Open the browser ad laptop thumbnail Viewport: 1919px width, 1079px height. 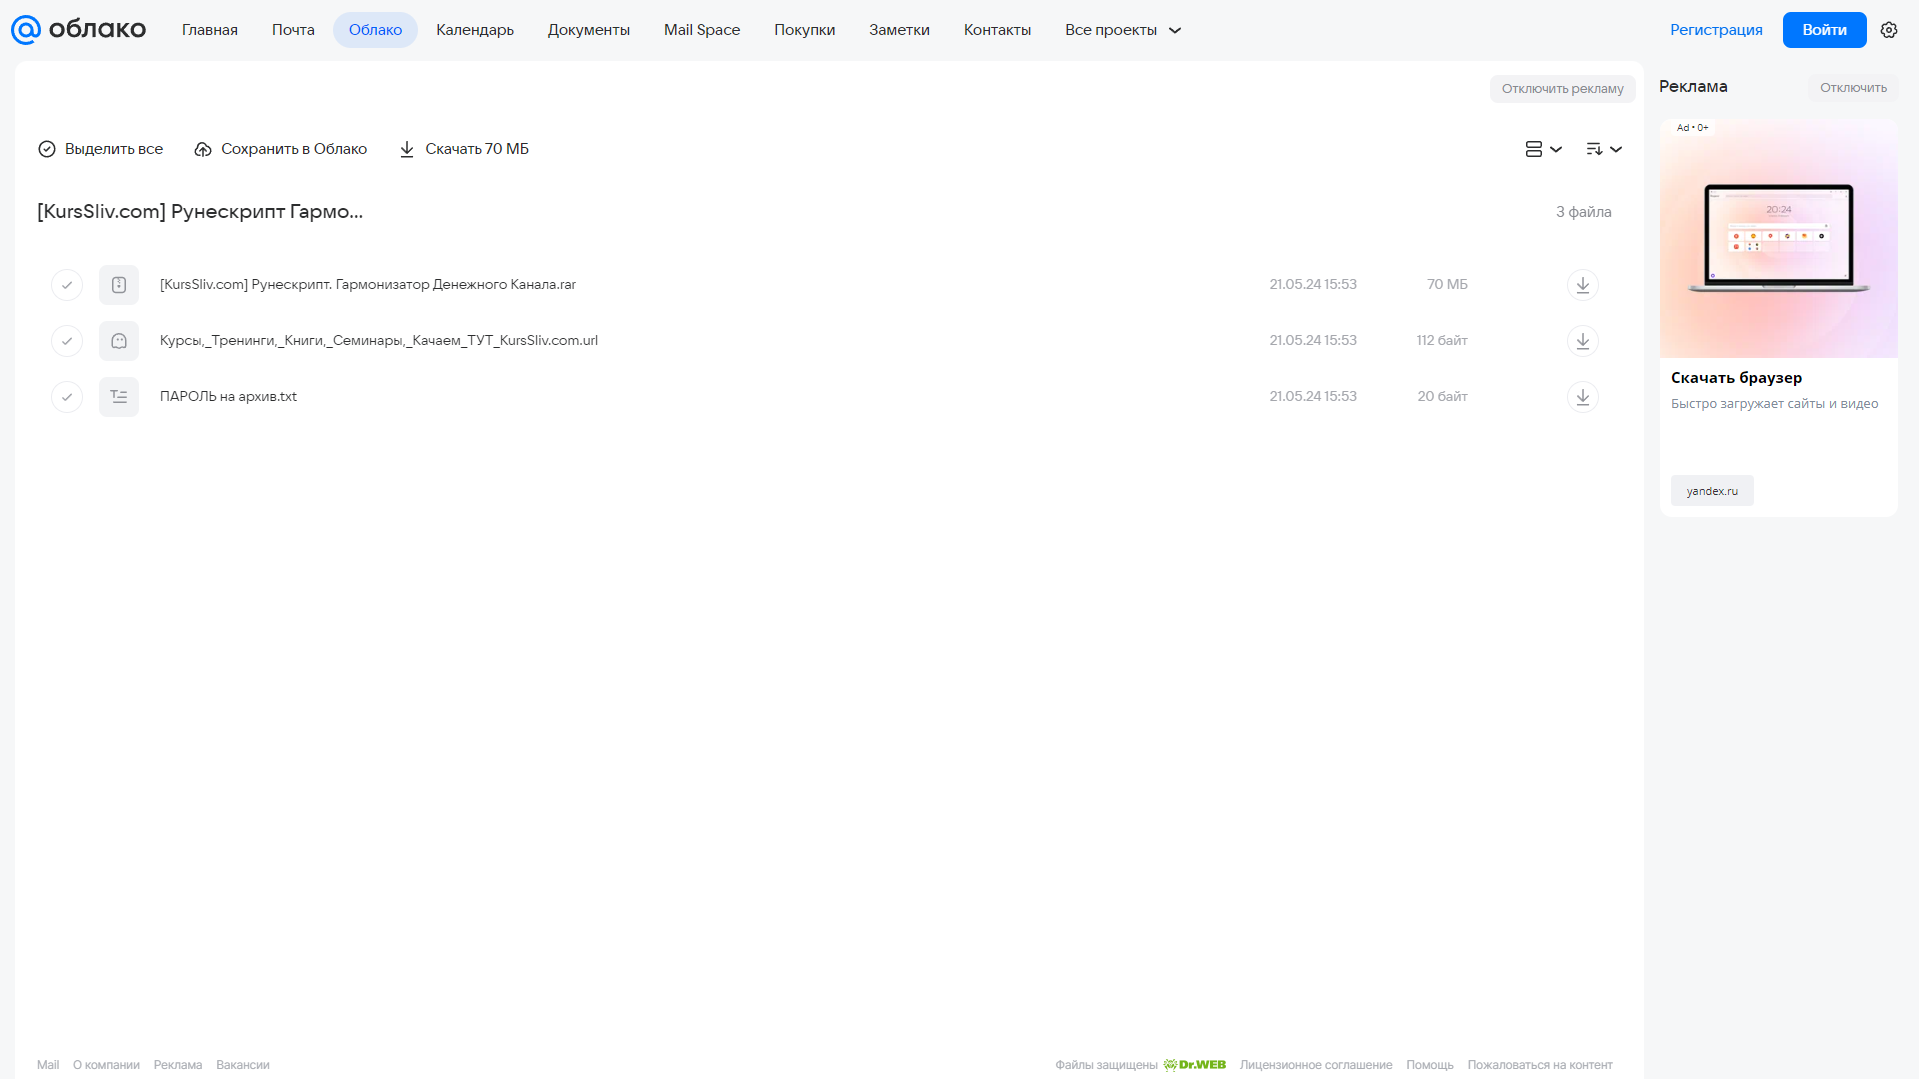click(x=1778, y=239)
